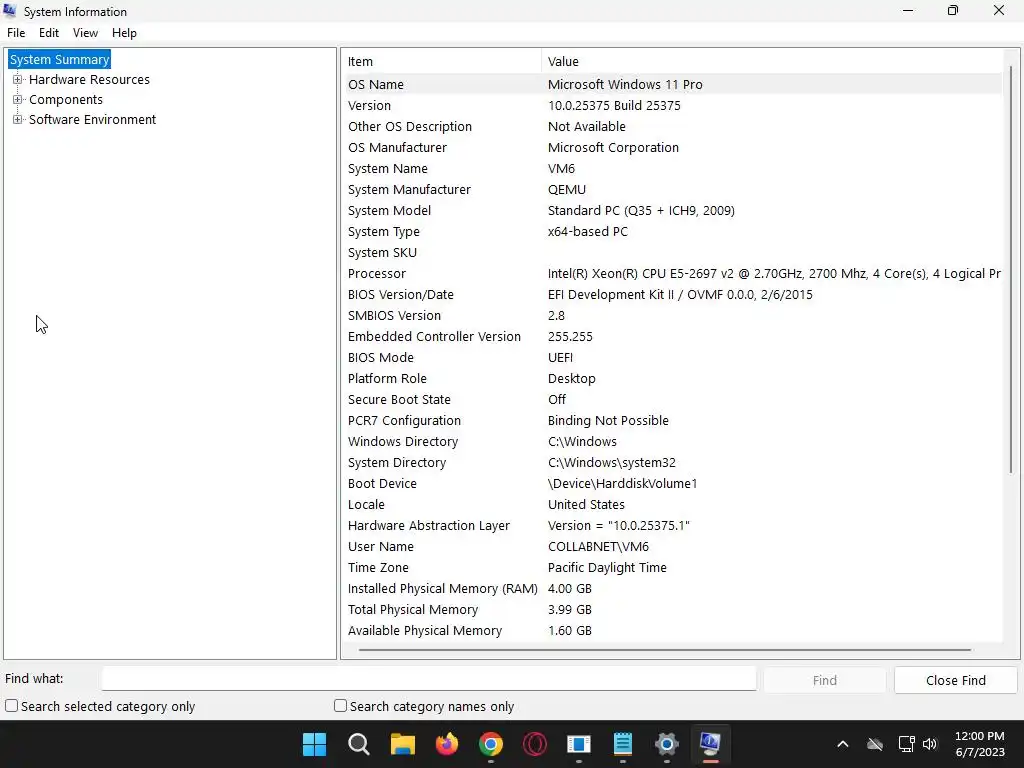1024x768 pixels.
Task: Select the Platform Role row
Action: tap(674, 379)
